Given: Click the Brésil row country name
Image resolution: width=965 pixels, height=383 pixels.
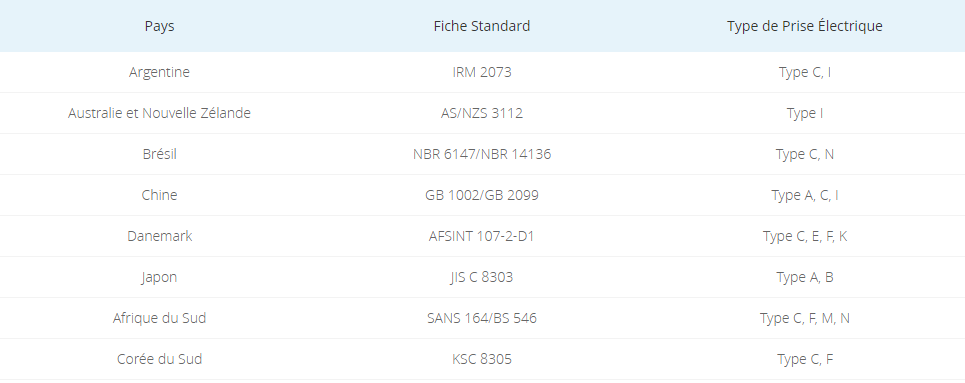Looking at the screenshot, I should tap(159, 154).
